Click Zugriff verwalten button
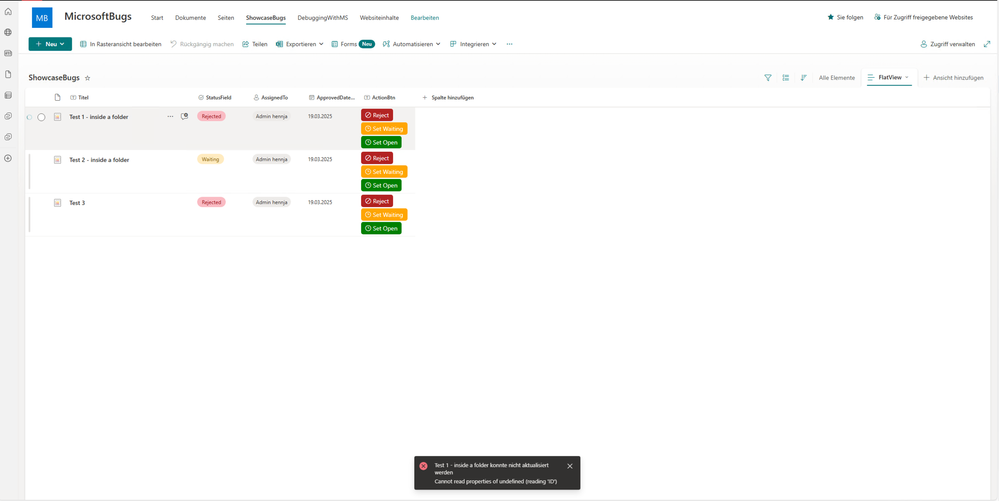The height and width of the screenshot is (501, 999). pyautogui.click(x=947, y=44)
